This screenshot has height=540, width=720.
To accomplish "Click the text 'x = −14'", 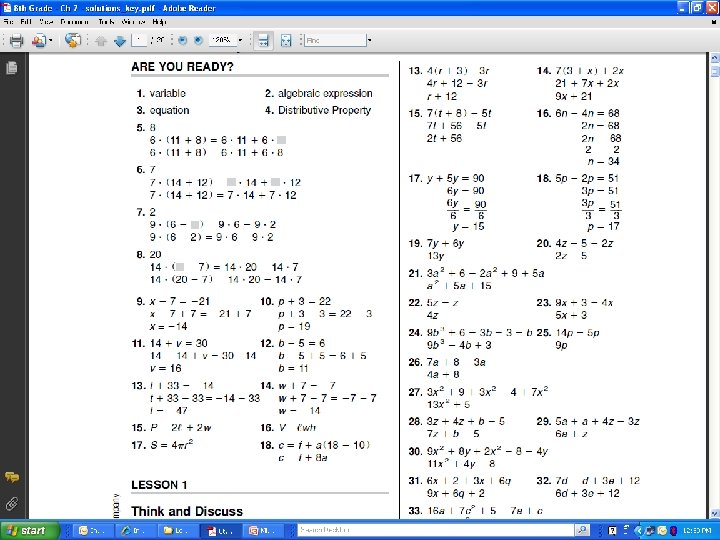I will tap(169, 326).
